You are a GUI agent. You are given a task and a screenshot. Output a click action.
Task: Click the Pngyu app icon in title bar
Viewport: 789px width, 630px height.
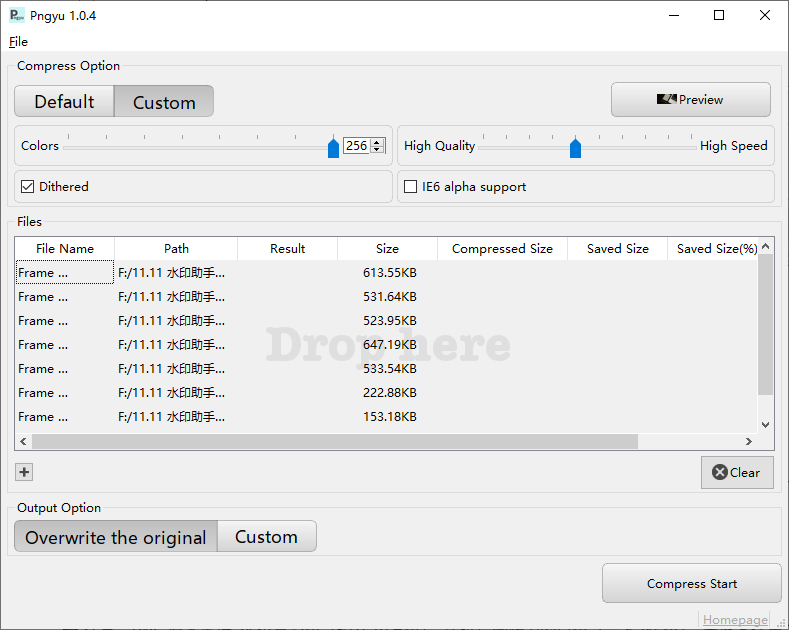17,15
